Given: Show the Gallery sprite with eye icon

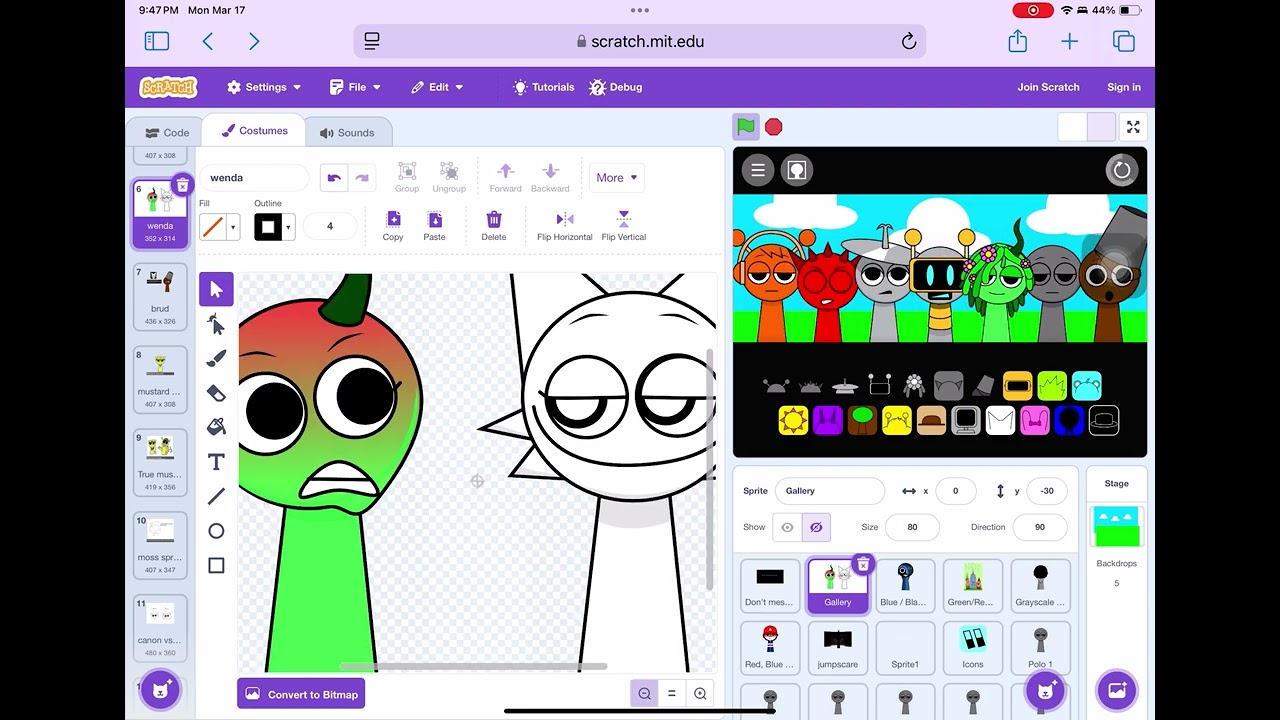Looking at the screenshot, I should [x=787, y=527].
